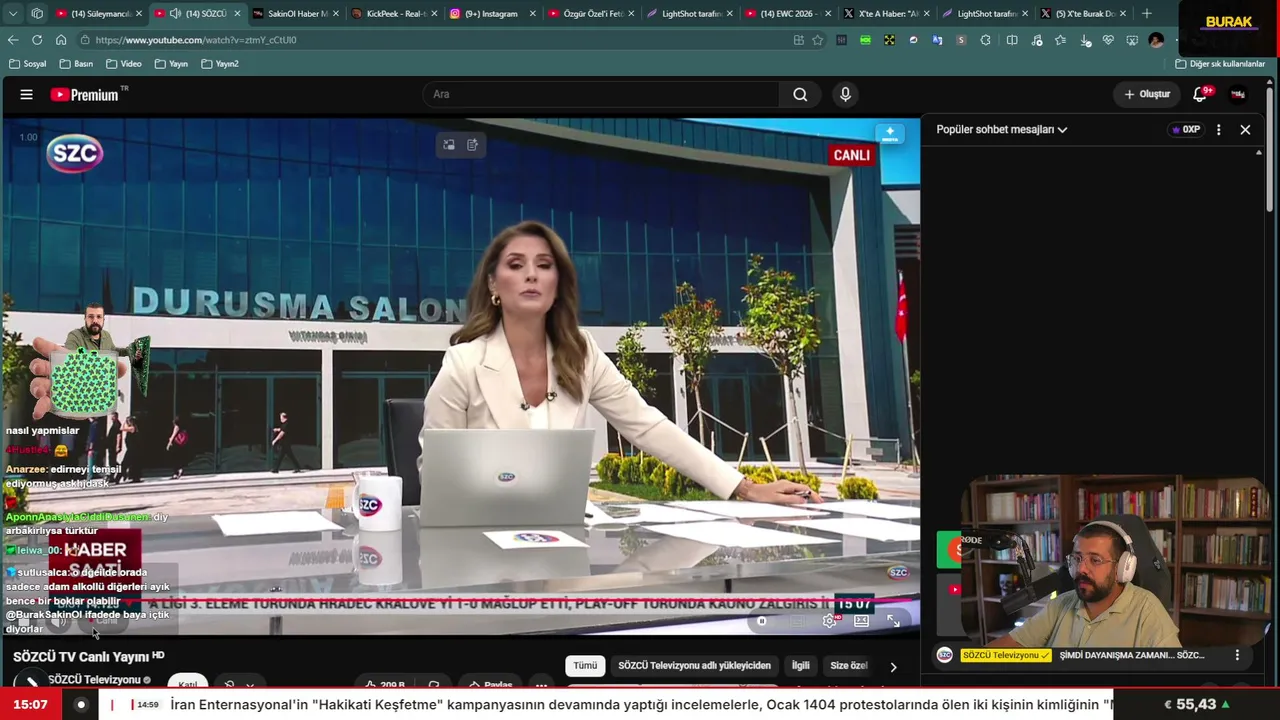The width and height of the screenshot is (1280, 720).
Task: Open the browser extensions puzzle icon
Action: (985, 40)
